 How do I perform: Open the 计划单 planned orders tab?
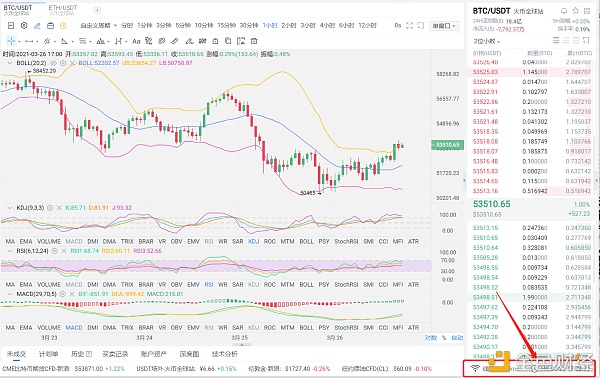tap(48, 354)
